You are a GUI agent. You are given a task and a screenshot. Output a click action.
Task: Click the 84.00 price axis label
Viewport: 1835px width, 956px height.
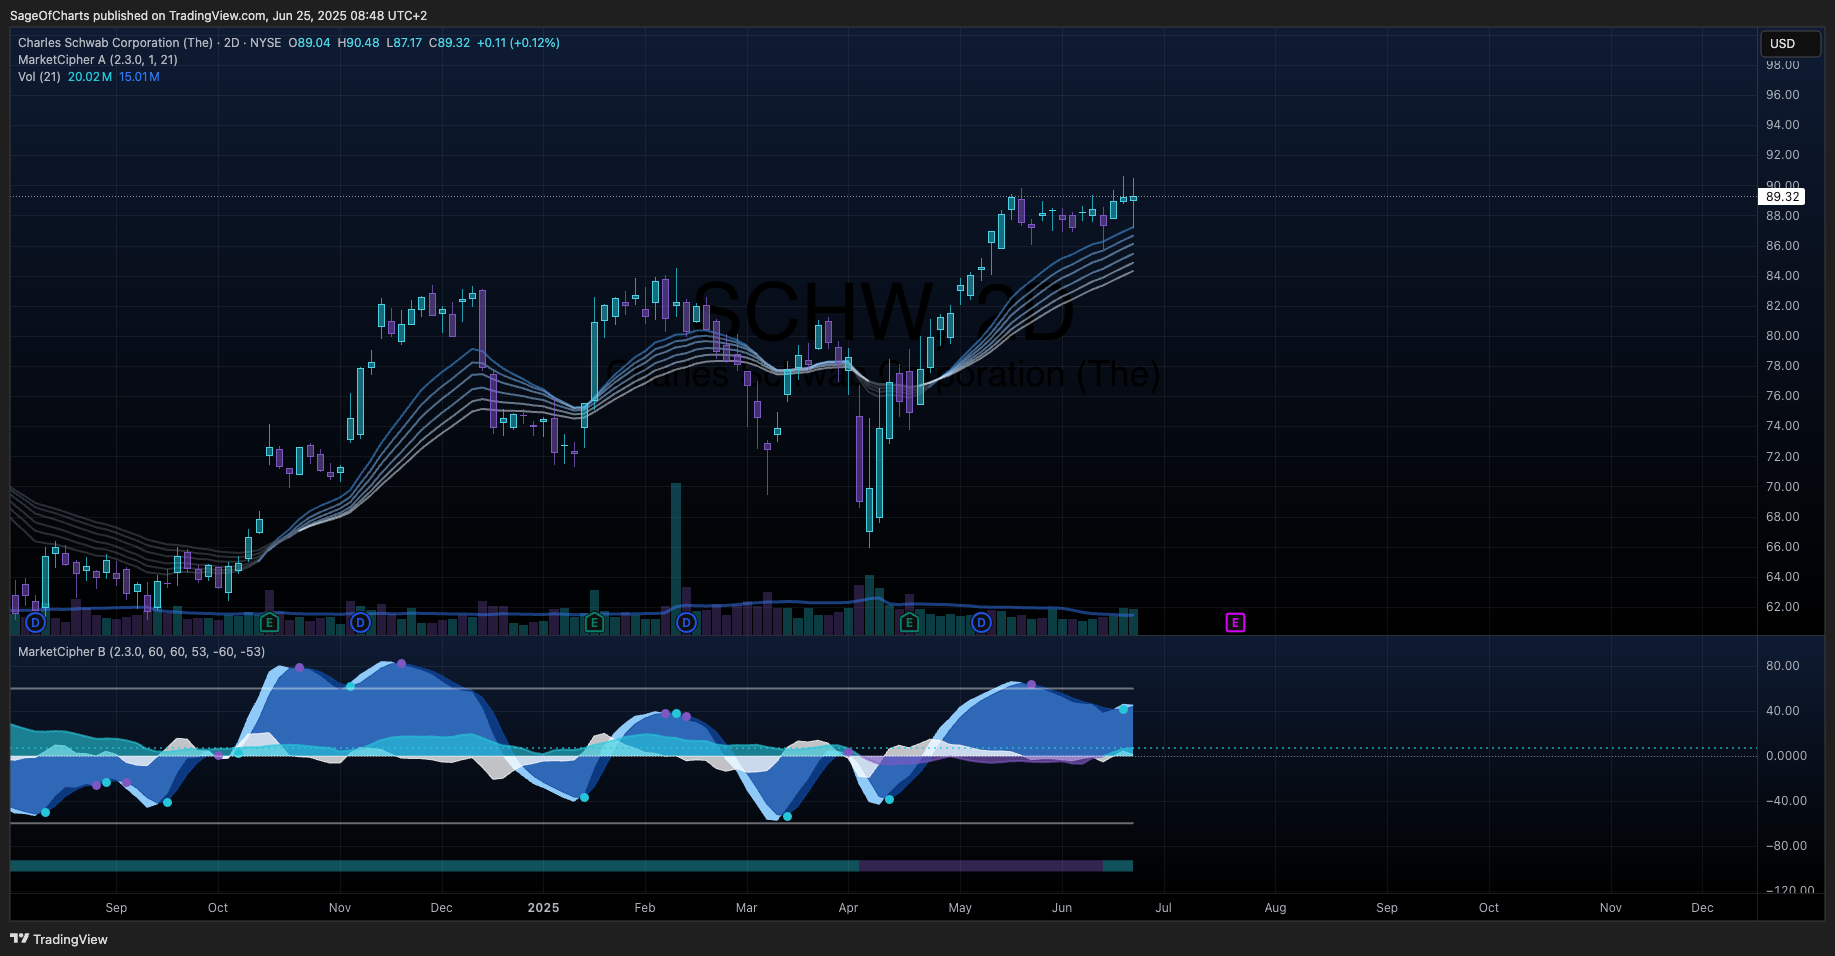(x=1782, y=276)
